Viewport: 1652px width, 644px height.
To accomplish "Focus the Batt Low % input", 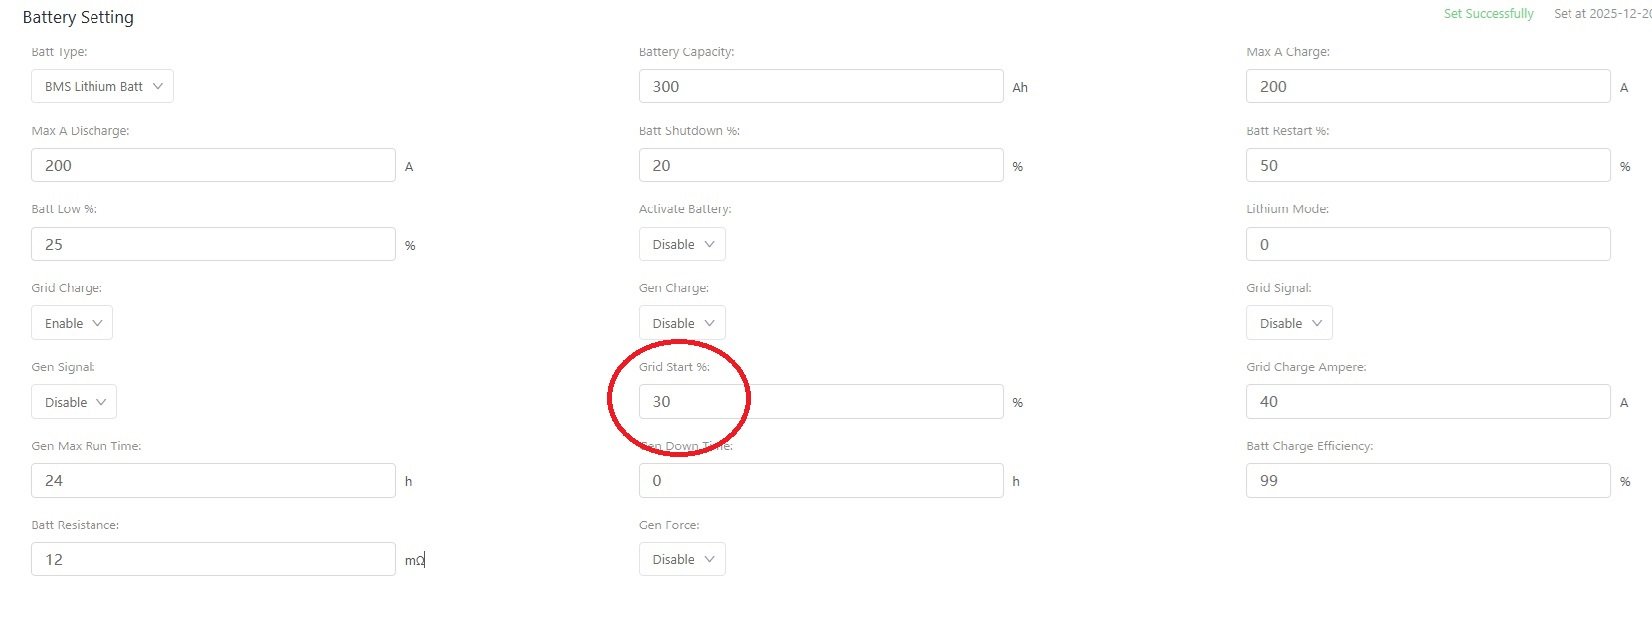I will [x=213, y=244].
